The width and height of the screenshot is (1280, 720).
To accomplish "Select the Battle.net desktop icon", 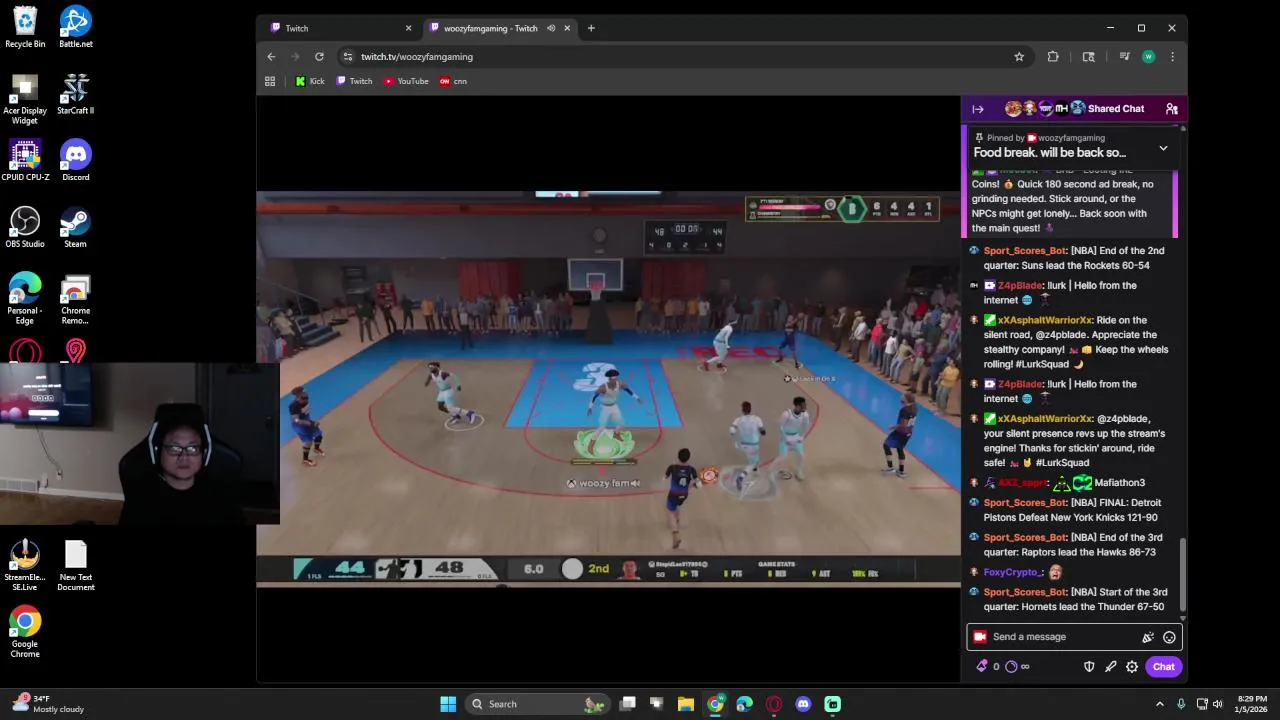I will coord(76,27).
